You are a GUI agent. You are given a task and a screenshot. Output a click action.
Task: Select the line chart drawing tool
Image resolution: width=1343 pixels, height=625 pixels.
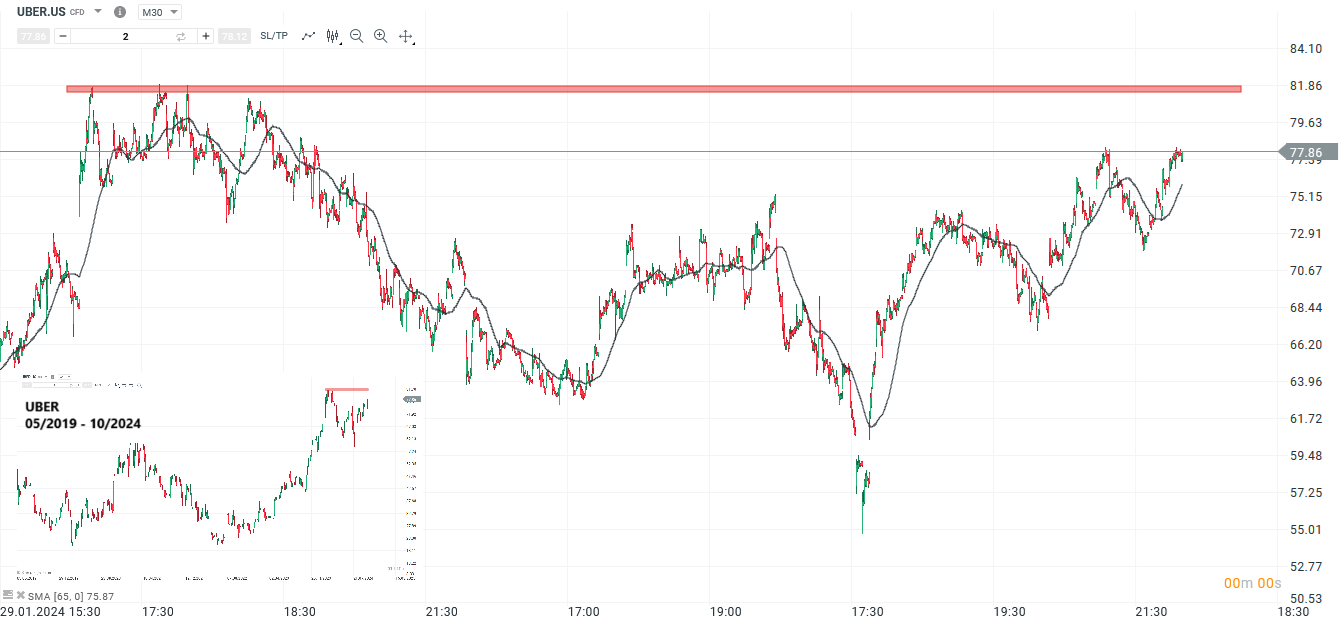309,35
